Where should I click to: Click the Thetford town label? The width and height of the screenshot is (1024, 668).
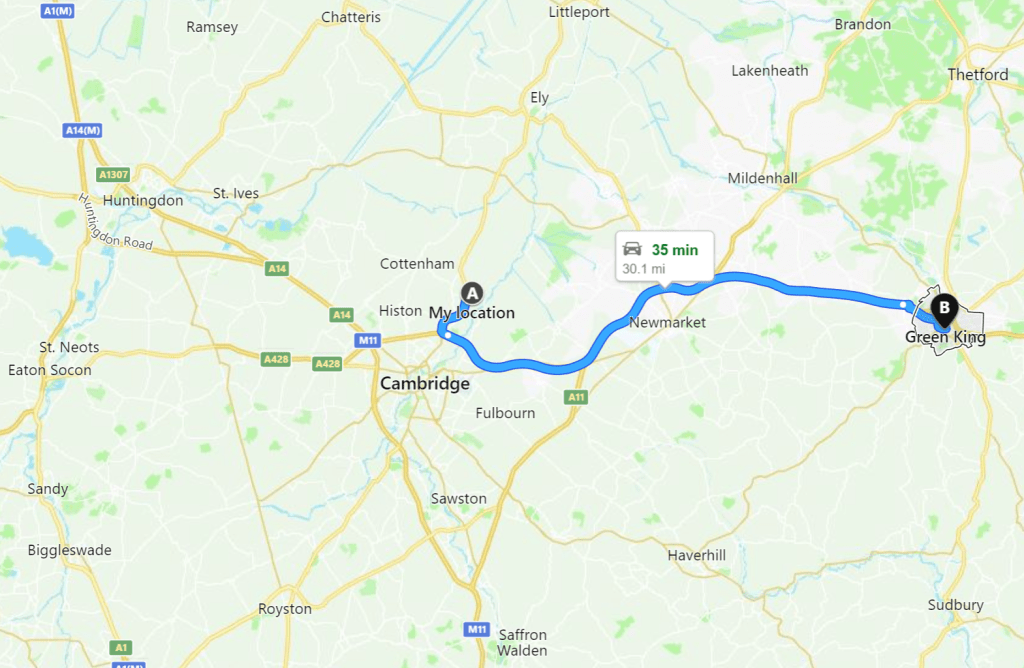coord(978,74)
